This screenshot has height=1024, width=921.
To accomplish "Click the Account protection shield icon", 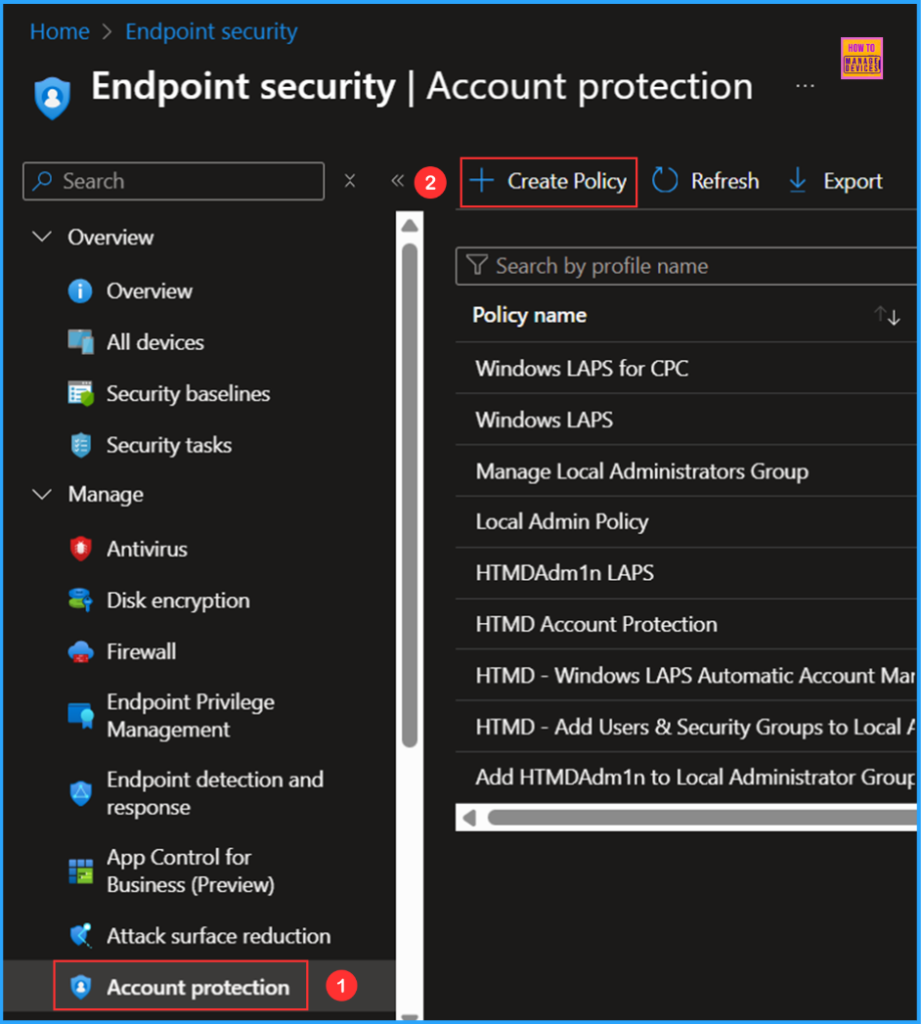I will [x=80, y=987].
